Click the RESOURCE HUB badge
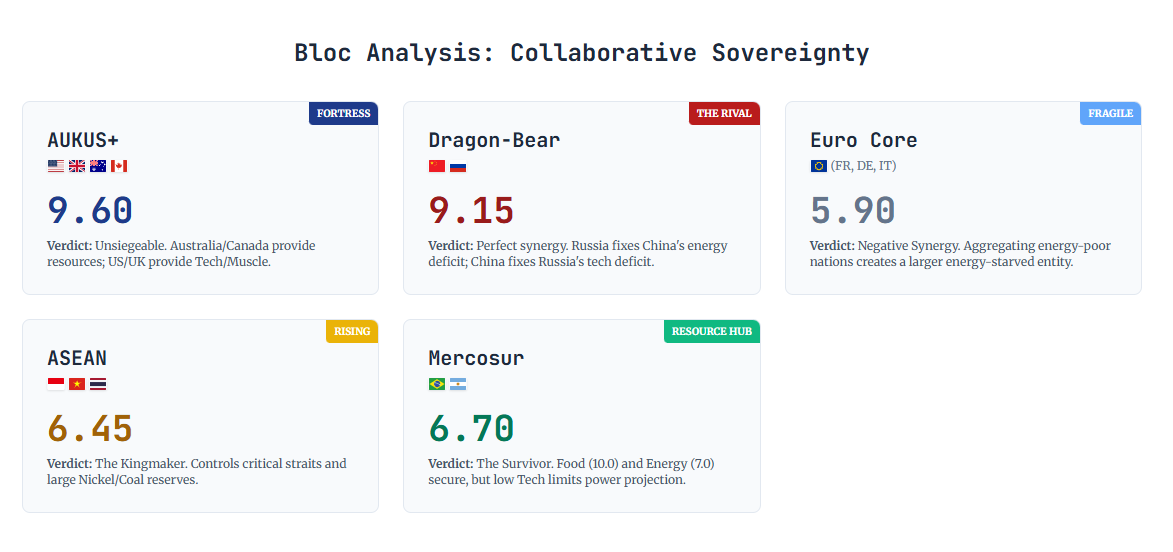Image resolution: width=1173 pixels, height=552 pixels. [x=712, y=331]
